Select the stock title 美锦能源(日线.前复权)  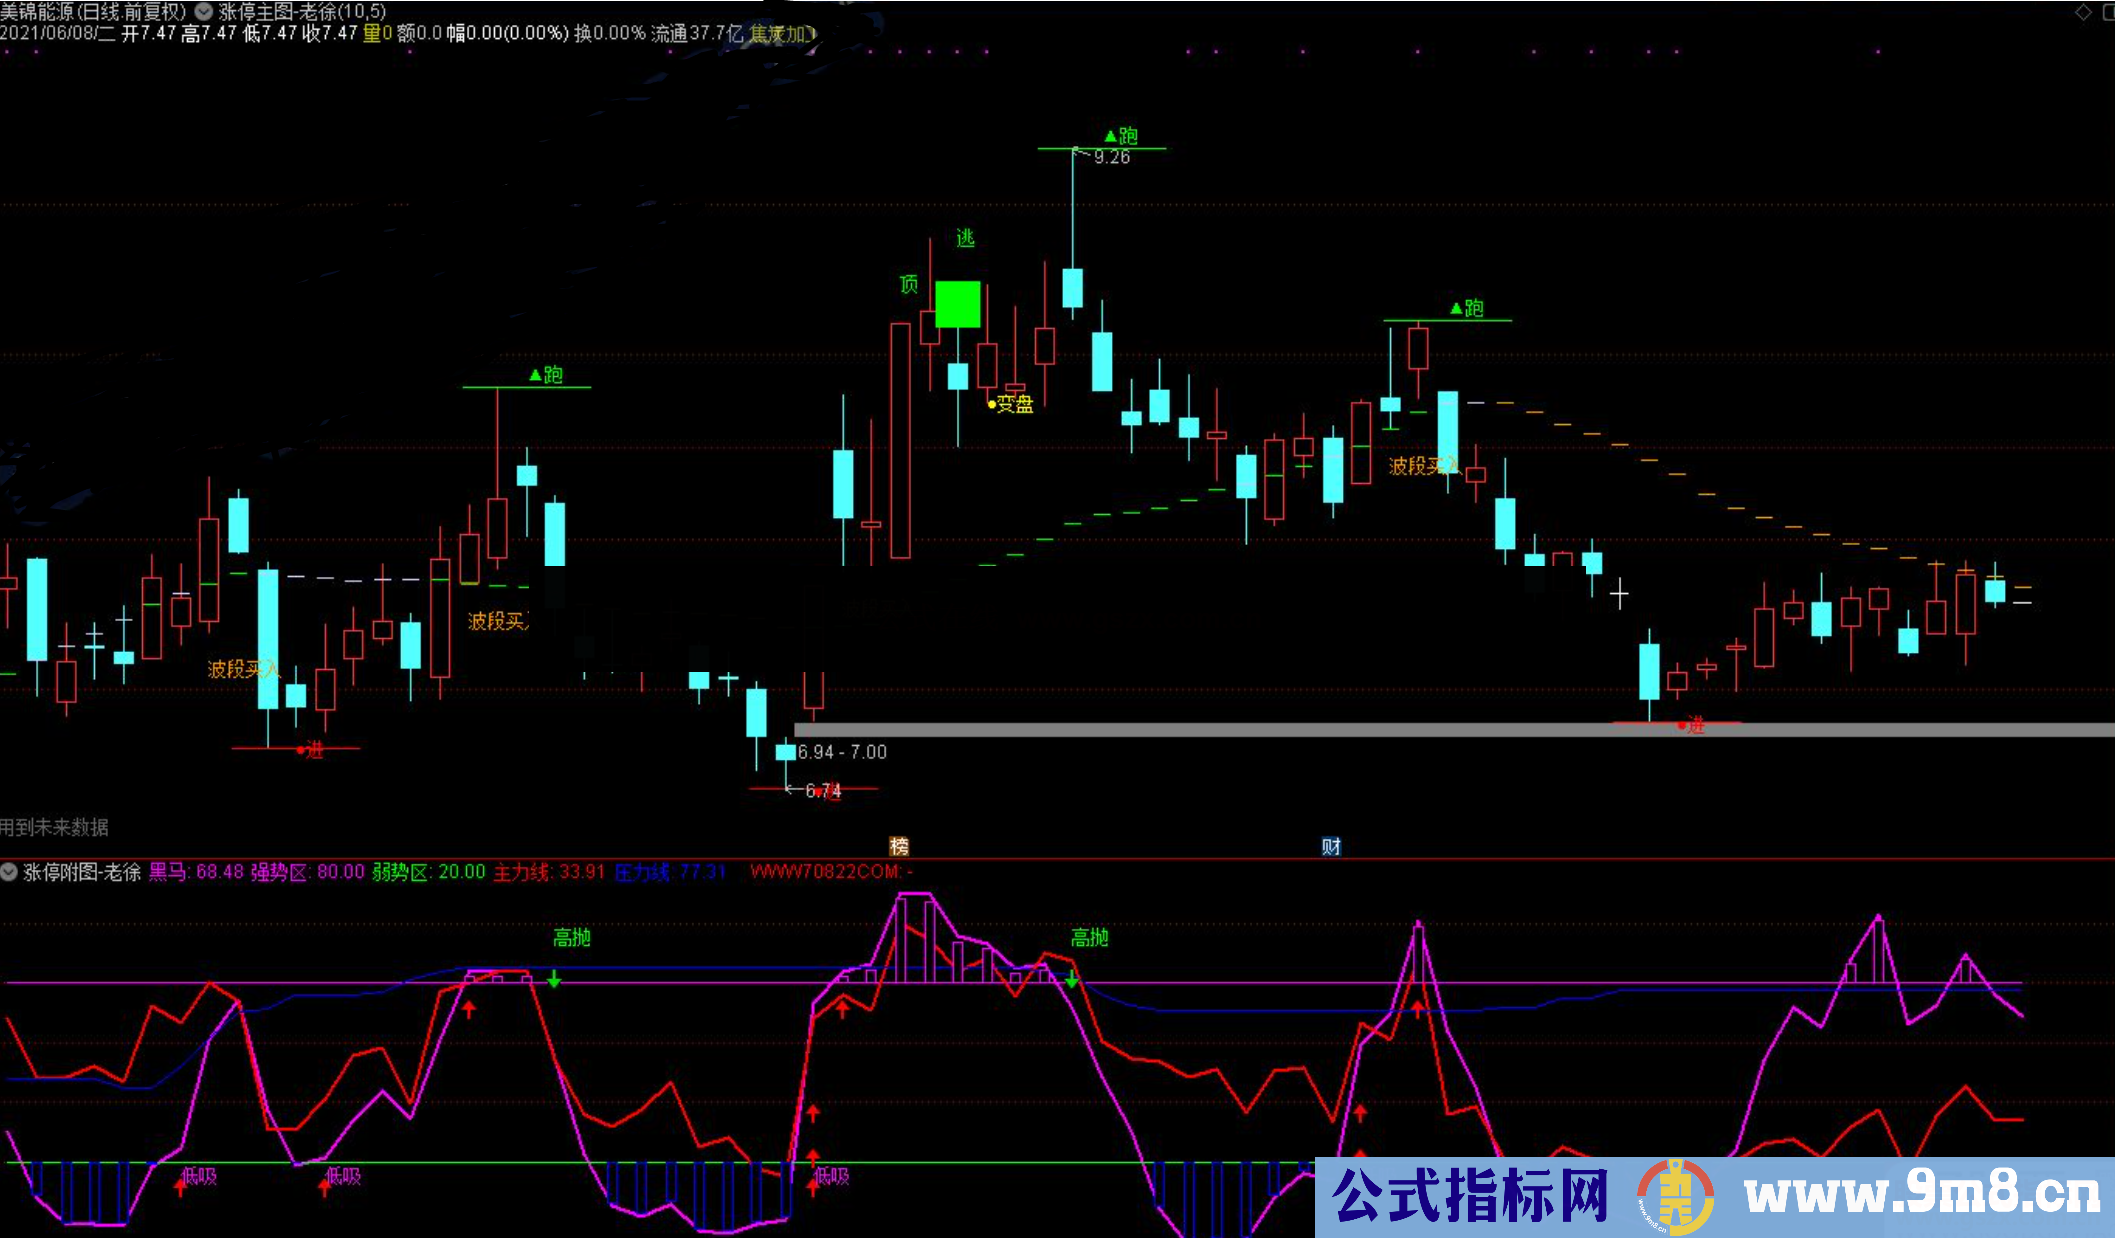click(x=94, y=12)
